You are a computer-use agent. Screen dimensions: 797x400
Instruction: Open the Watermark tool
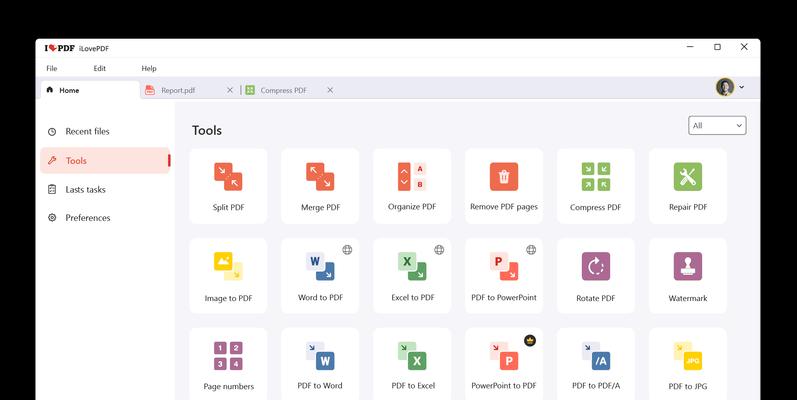click(688, 276)
